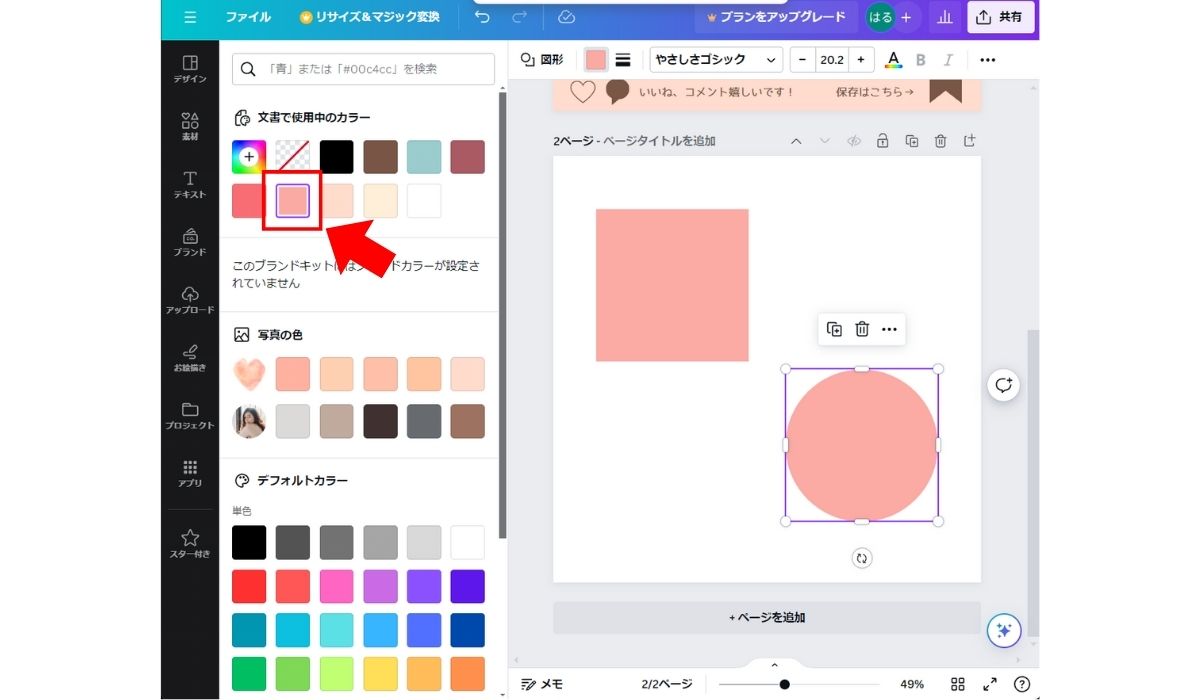This screenshot has height=700, width=1200.
Task: Expand the pages panel chevron at bottom
Action: point(774,665)
